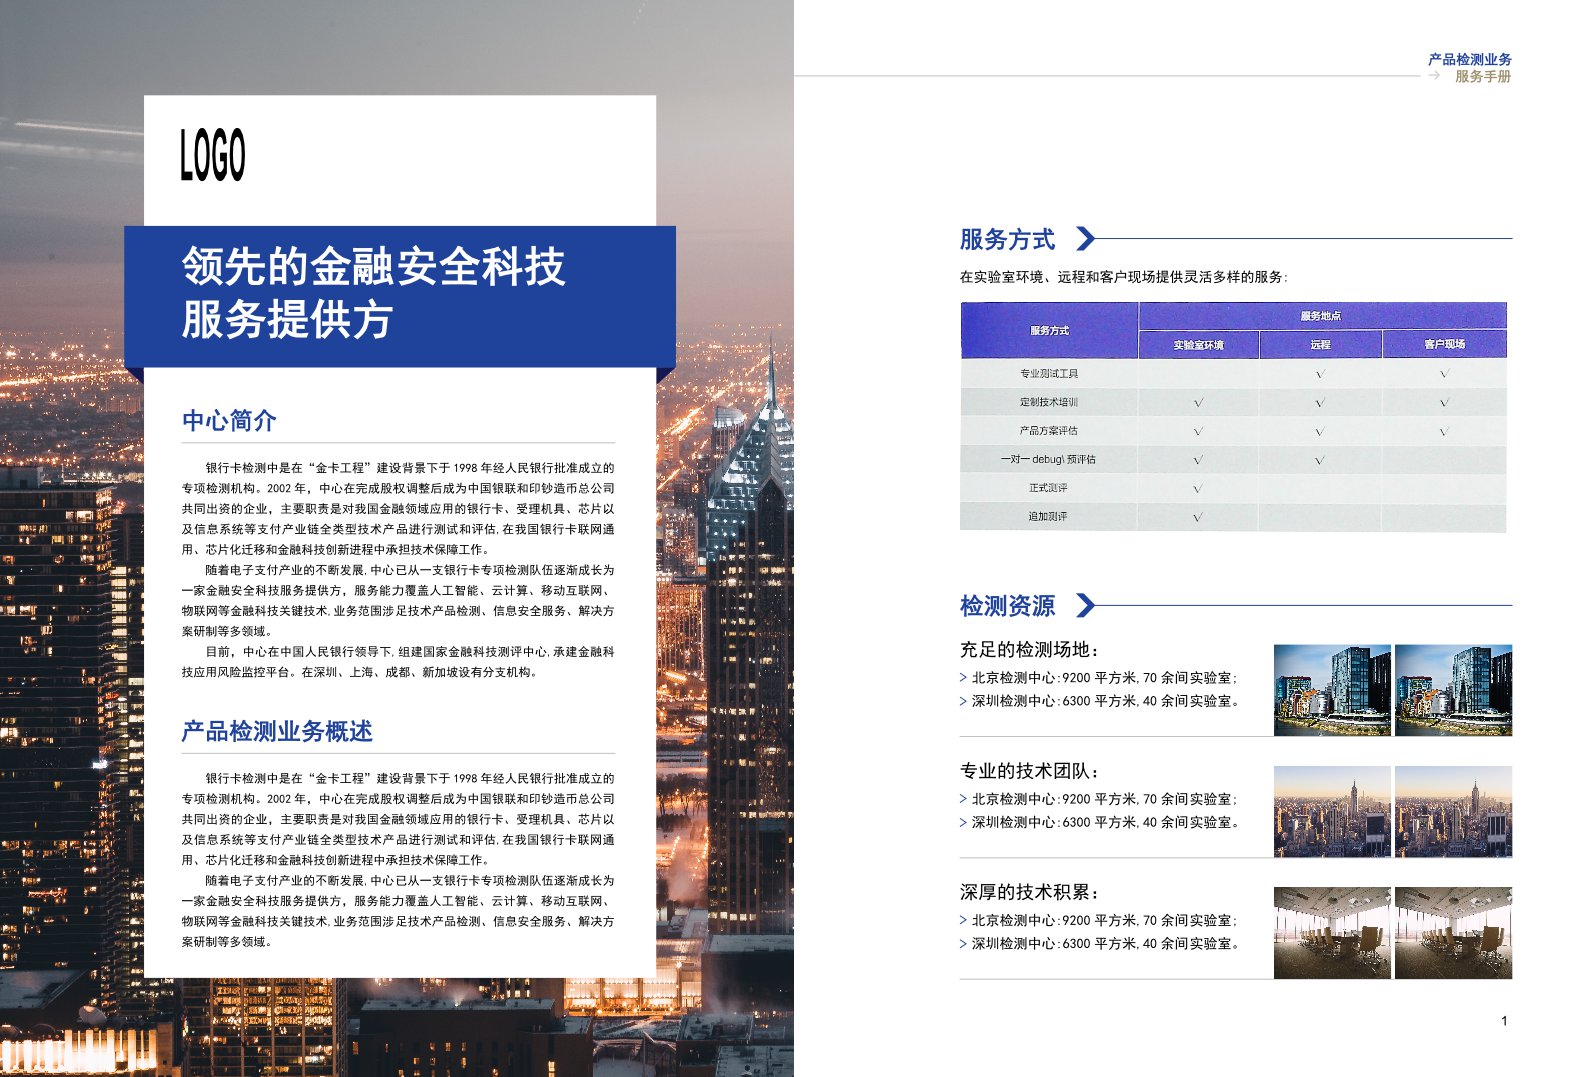Image resolution: width=1588 pixels, height=1077 pixels.
Task: Click the checkmark for 产品方案评估 under 远程
Action: 1320,432
